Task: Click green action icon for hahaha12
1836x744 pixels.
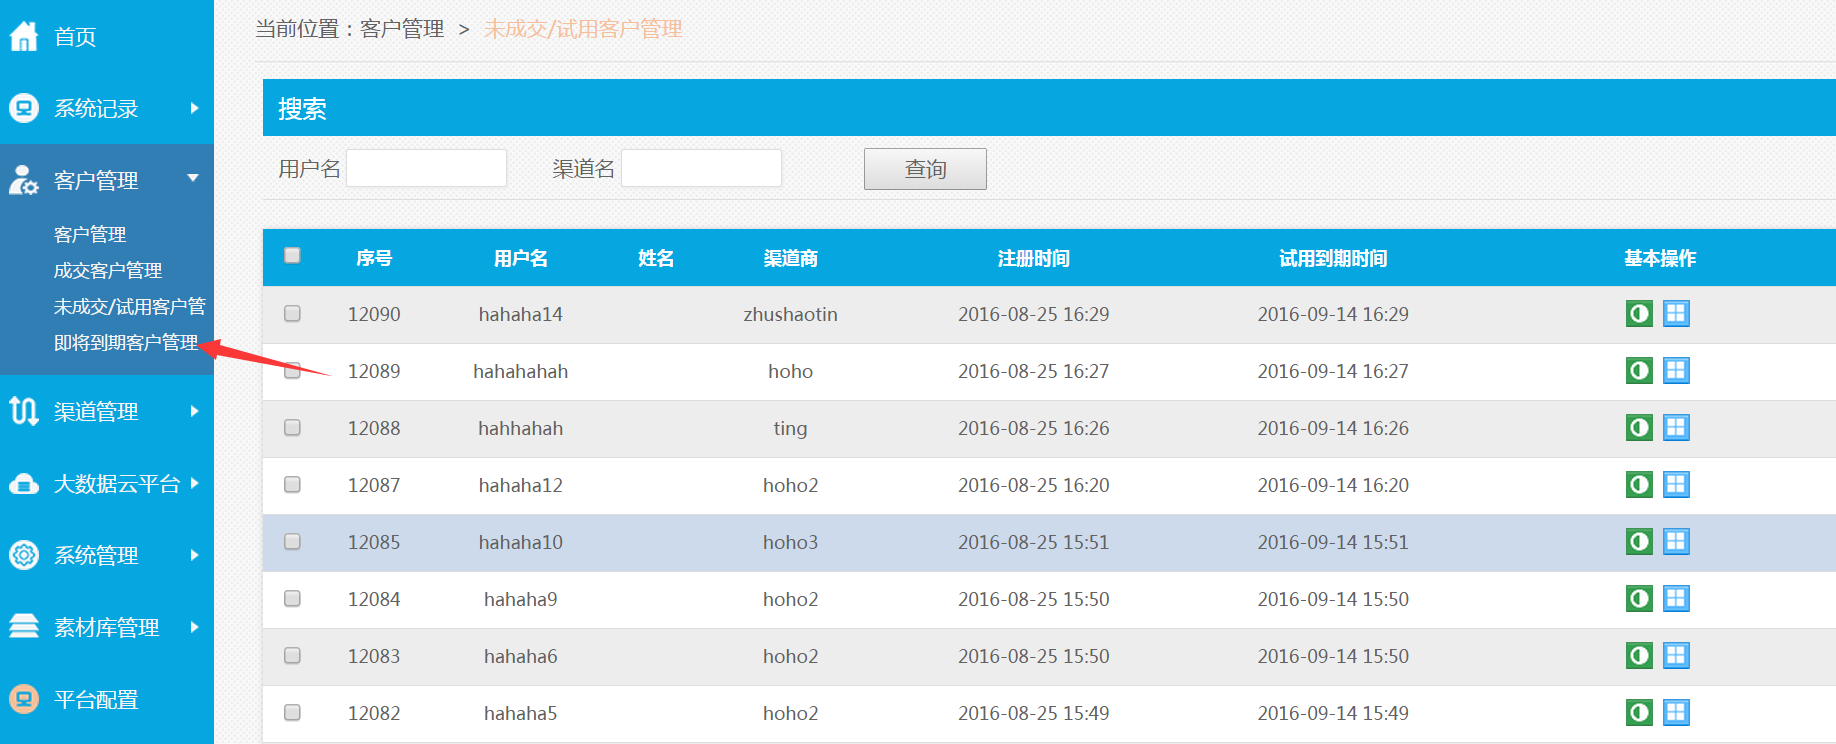Action: point(1639,485)
